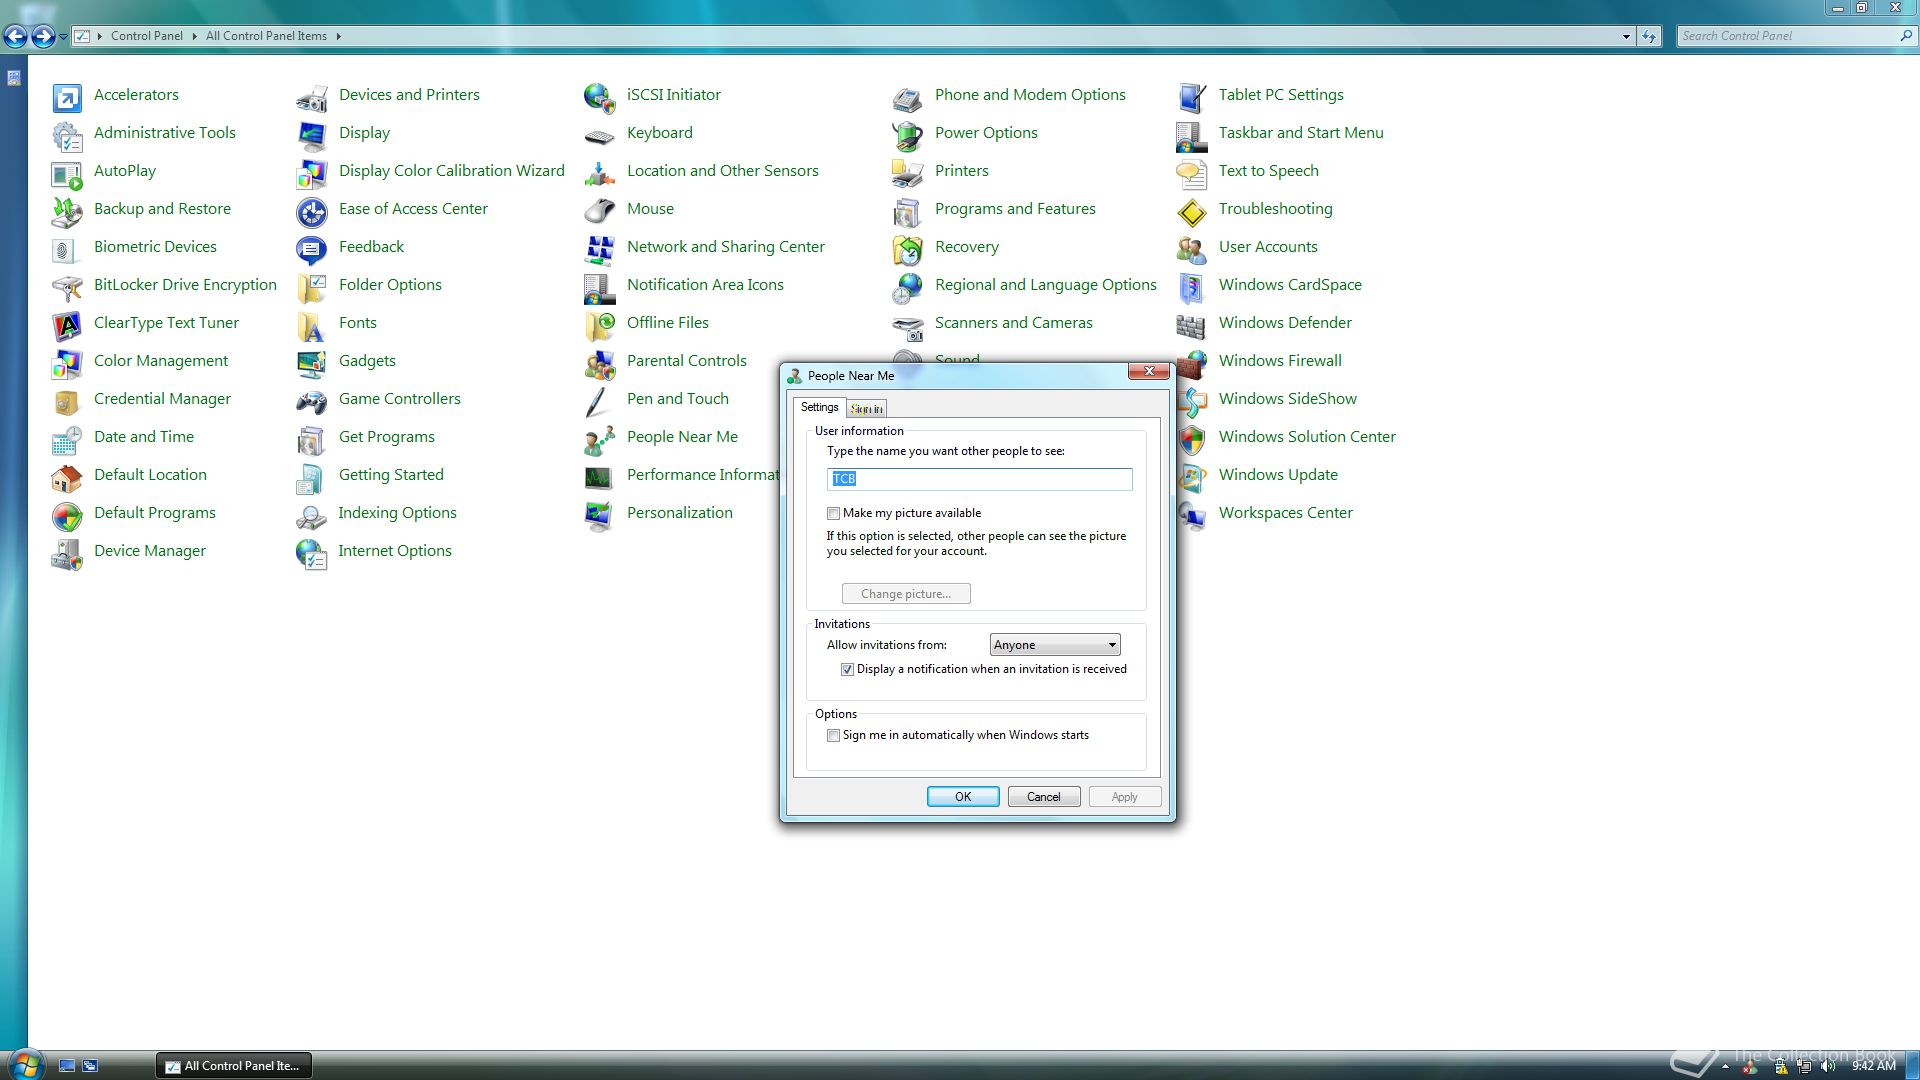Open the User Accounts link
Viewport: 1920px width, 1080px height.
(x=1268, y=247)
